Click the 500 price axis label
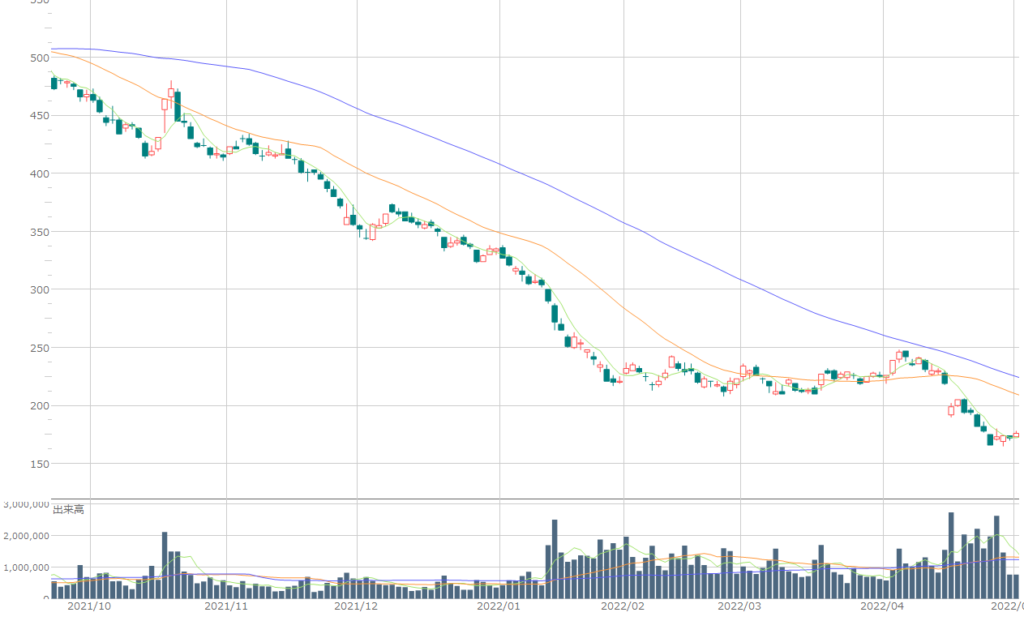1024x621 pixels. click(x=39, y=57)
